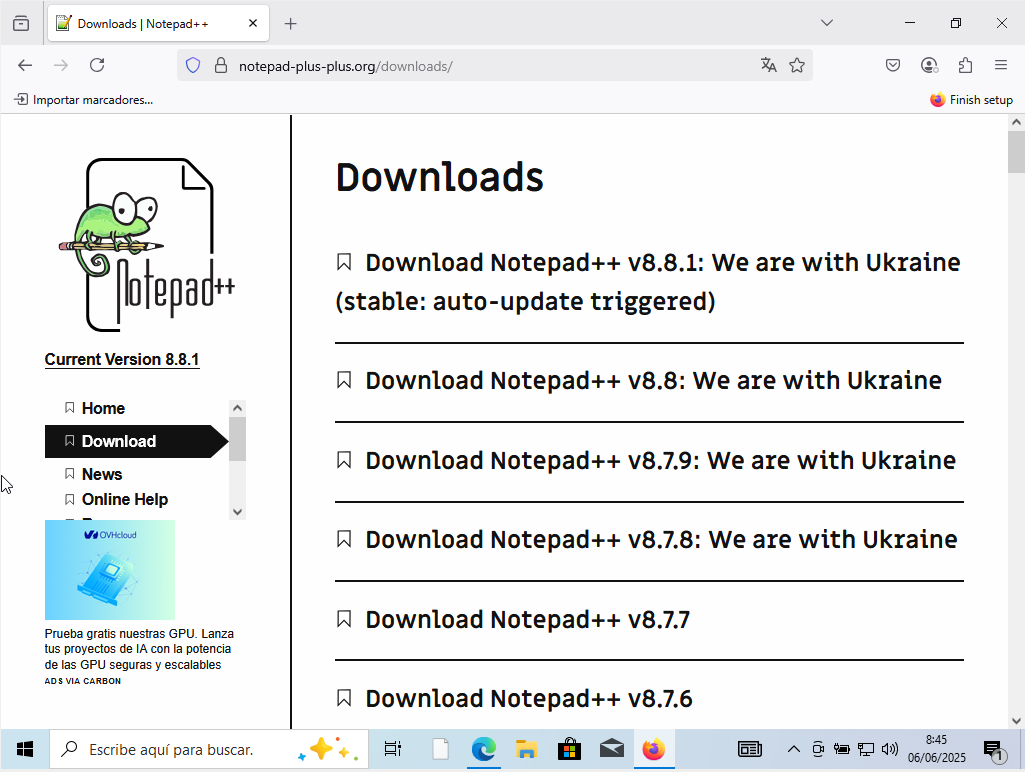Bookmark this page with the star

tap(797, 65)
